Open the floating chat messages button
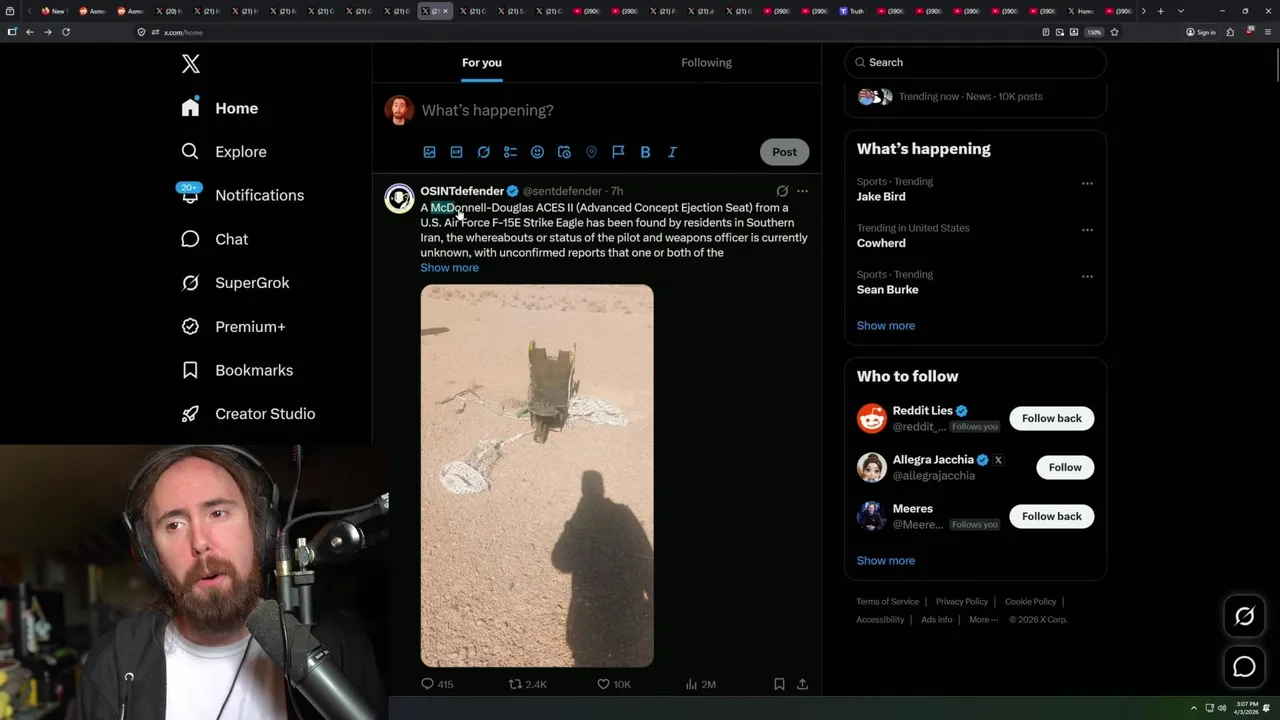The width and height of the screenshot is (1280, 720). click(x=1244, y=667)
